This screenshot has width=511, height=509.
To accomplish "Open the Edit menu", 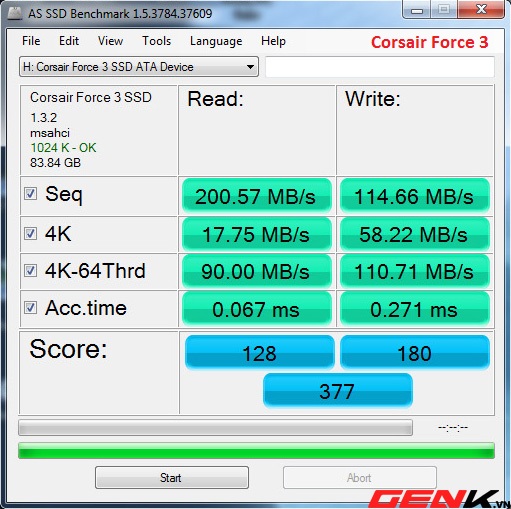I will tap(69, 41).
